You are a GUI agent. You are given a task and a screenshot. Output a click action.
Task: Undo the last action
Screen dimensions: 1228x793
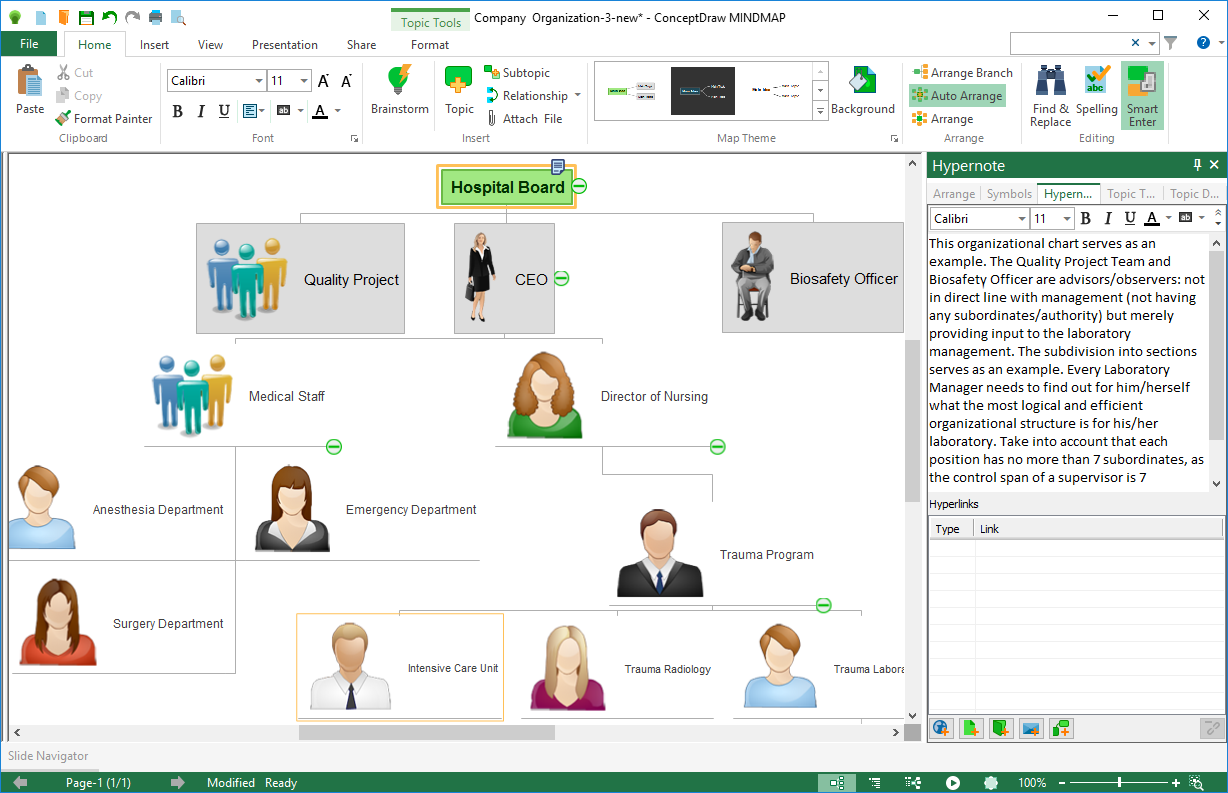click(110, 17)
